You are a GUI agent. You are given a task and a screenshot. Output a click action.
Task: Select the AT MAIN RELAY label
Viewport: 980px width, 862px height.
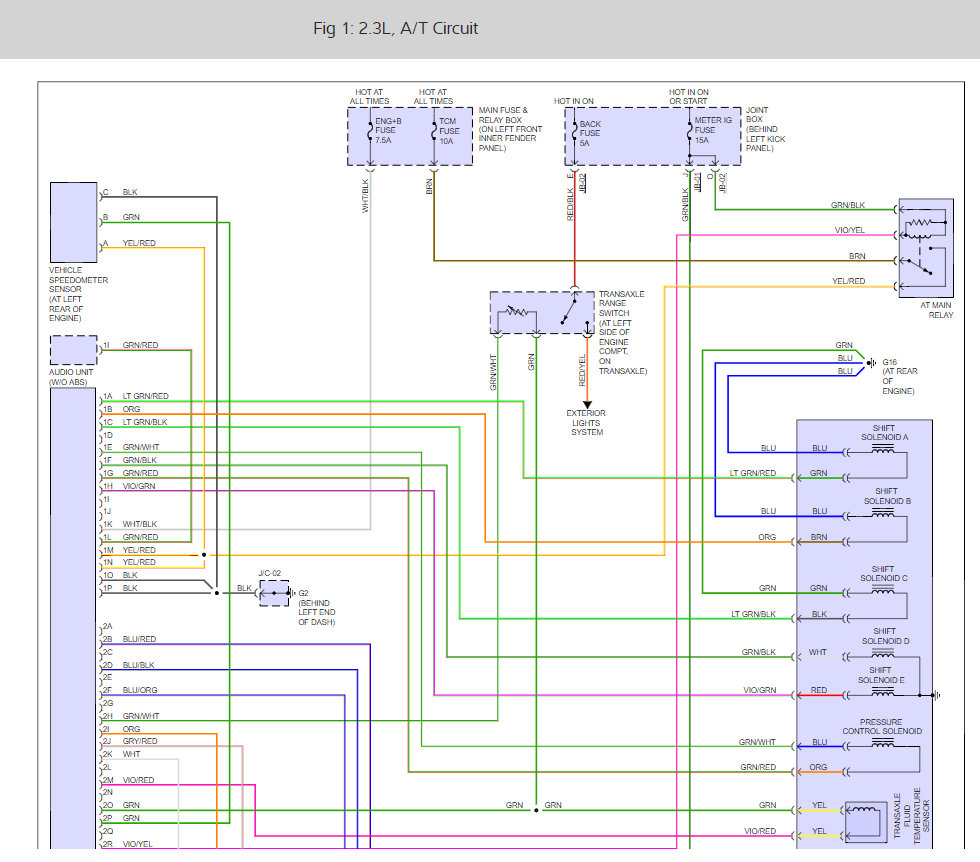[936, 310]
